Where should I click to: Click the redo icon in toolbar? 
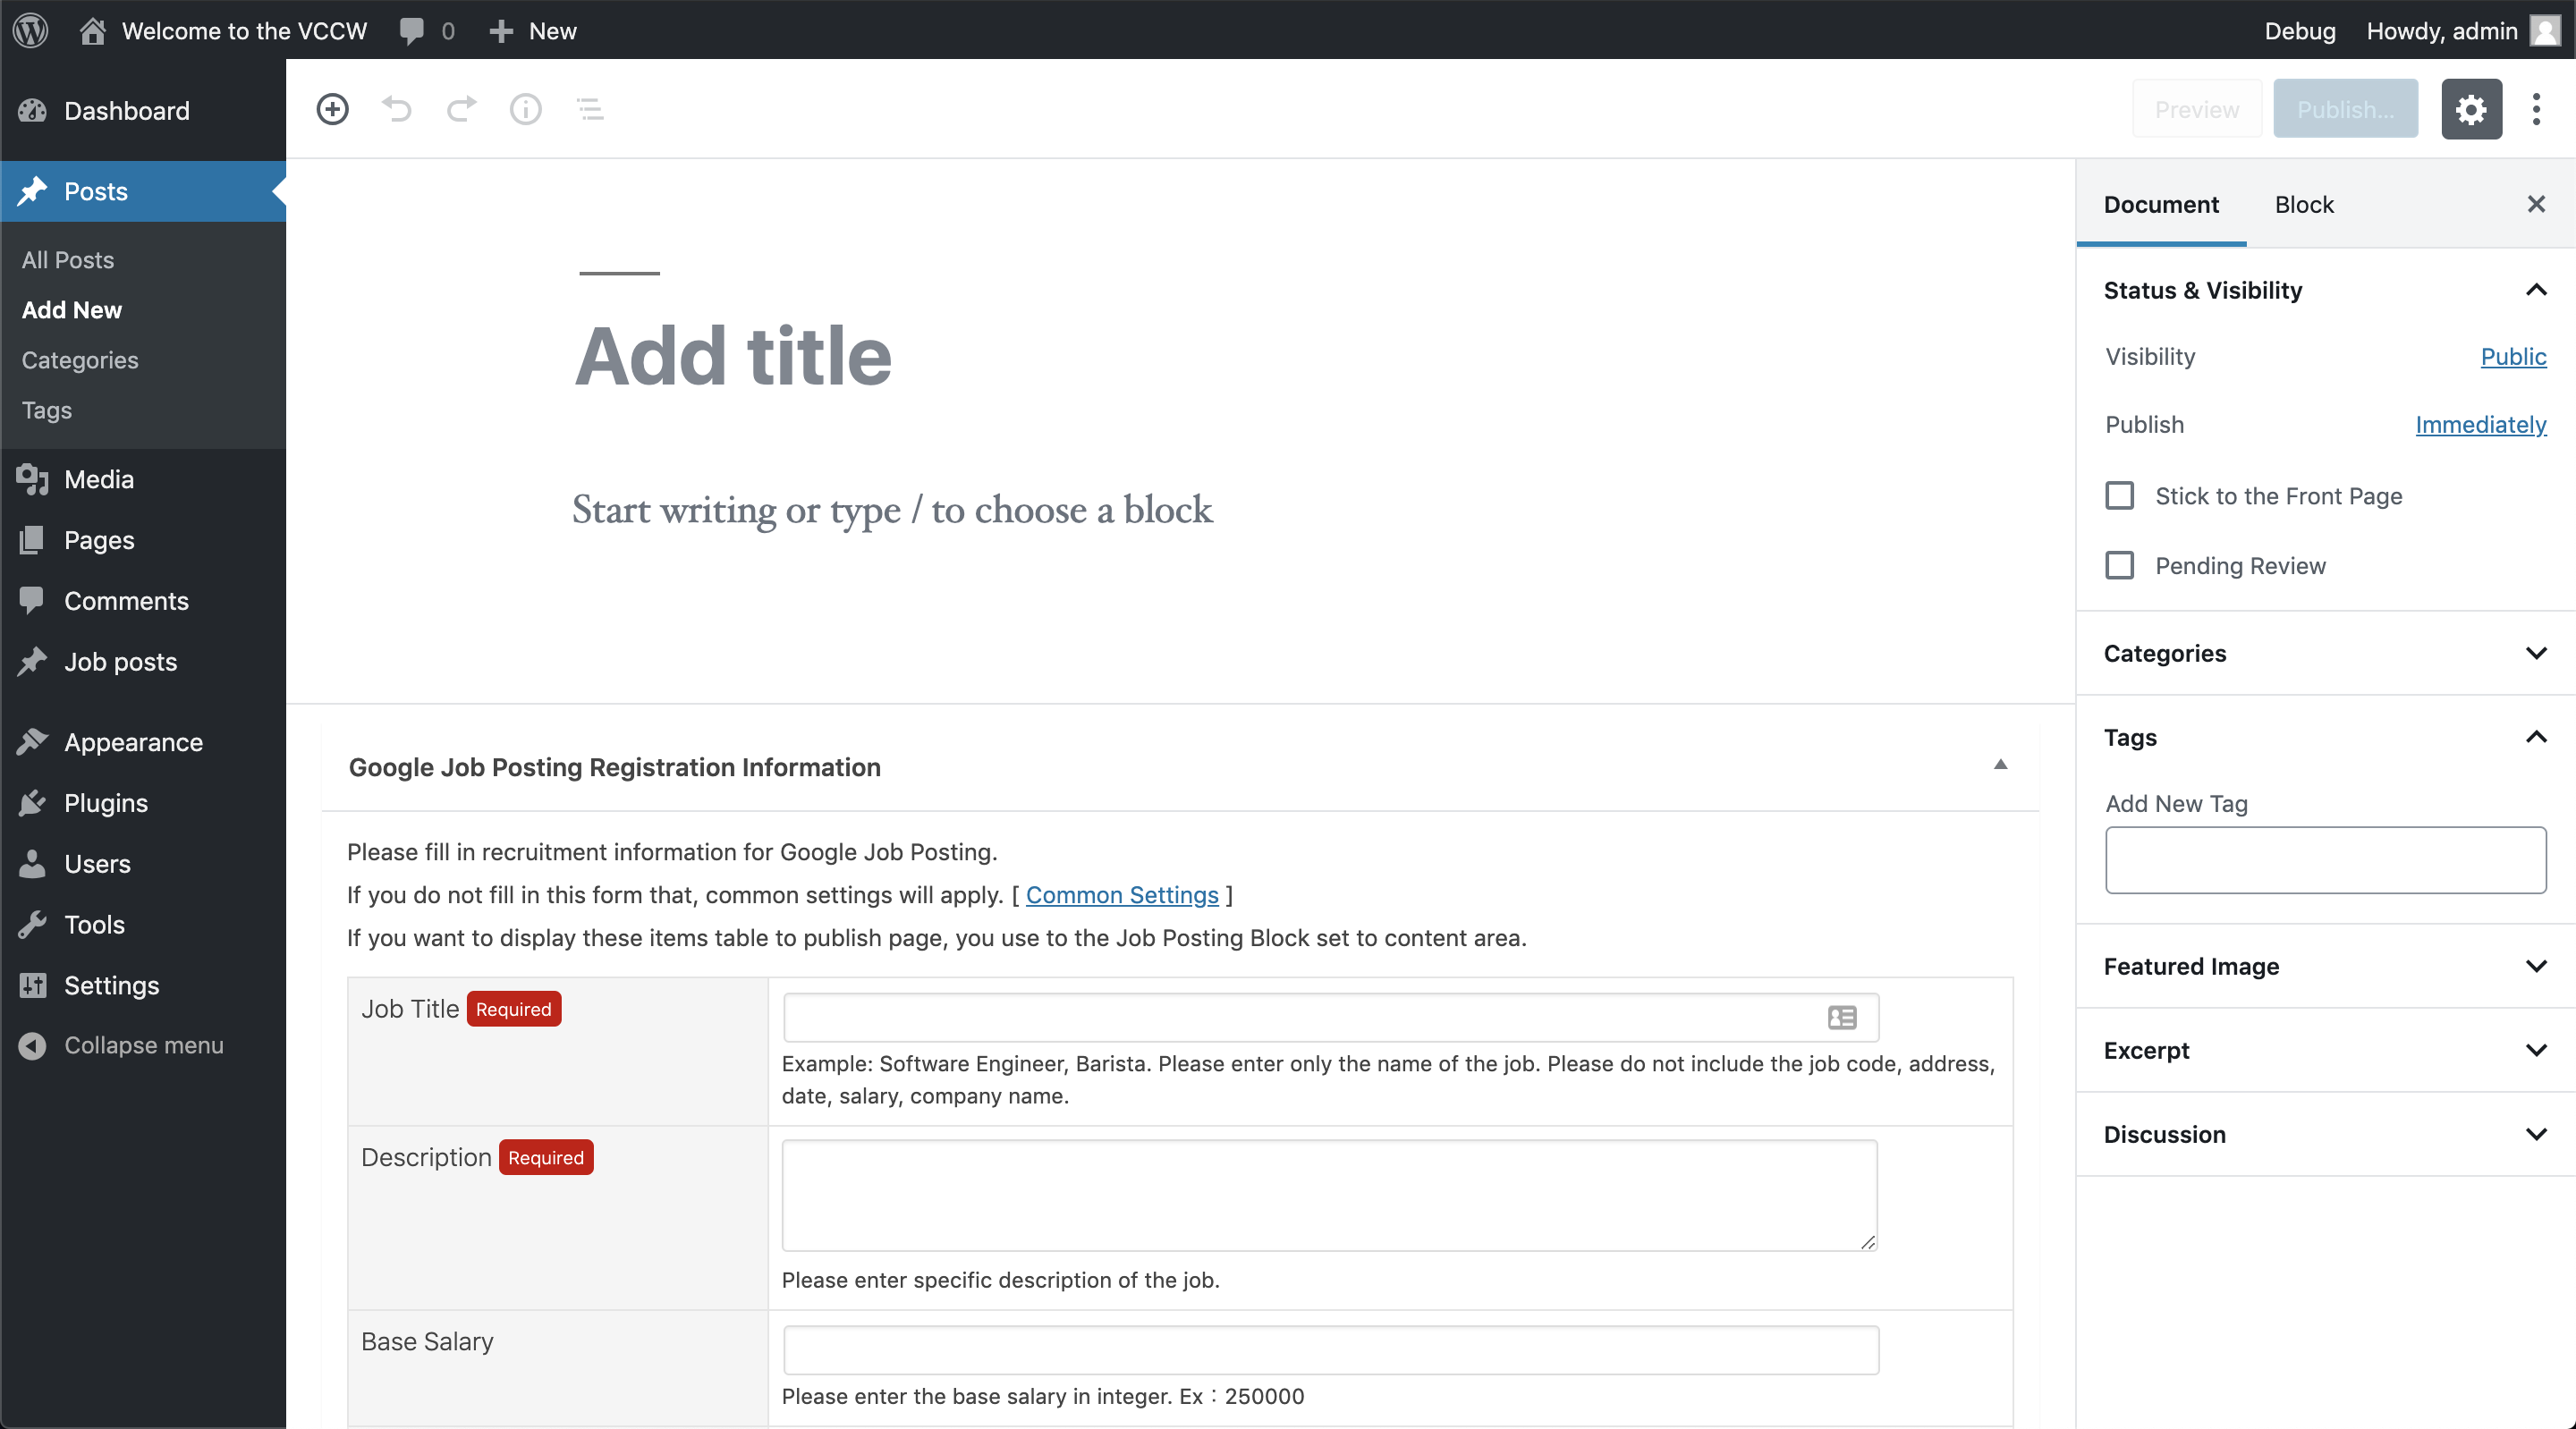point(461,109)
